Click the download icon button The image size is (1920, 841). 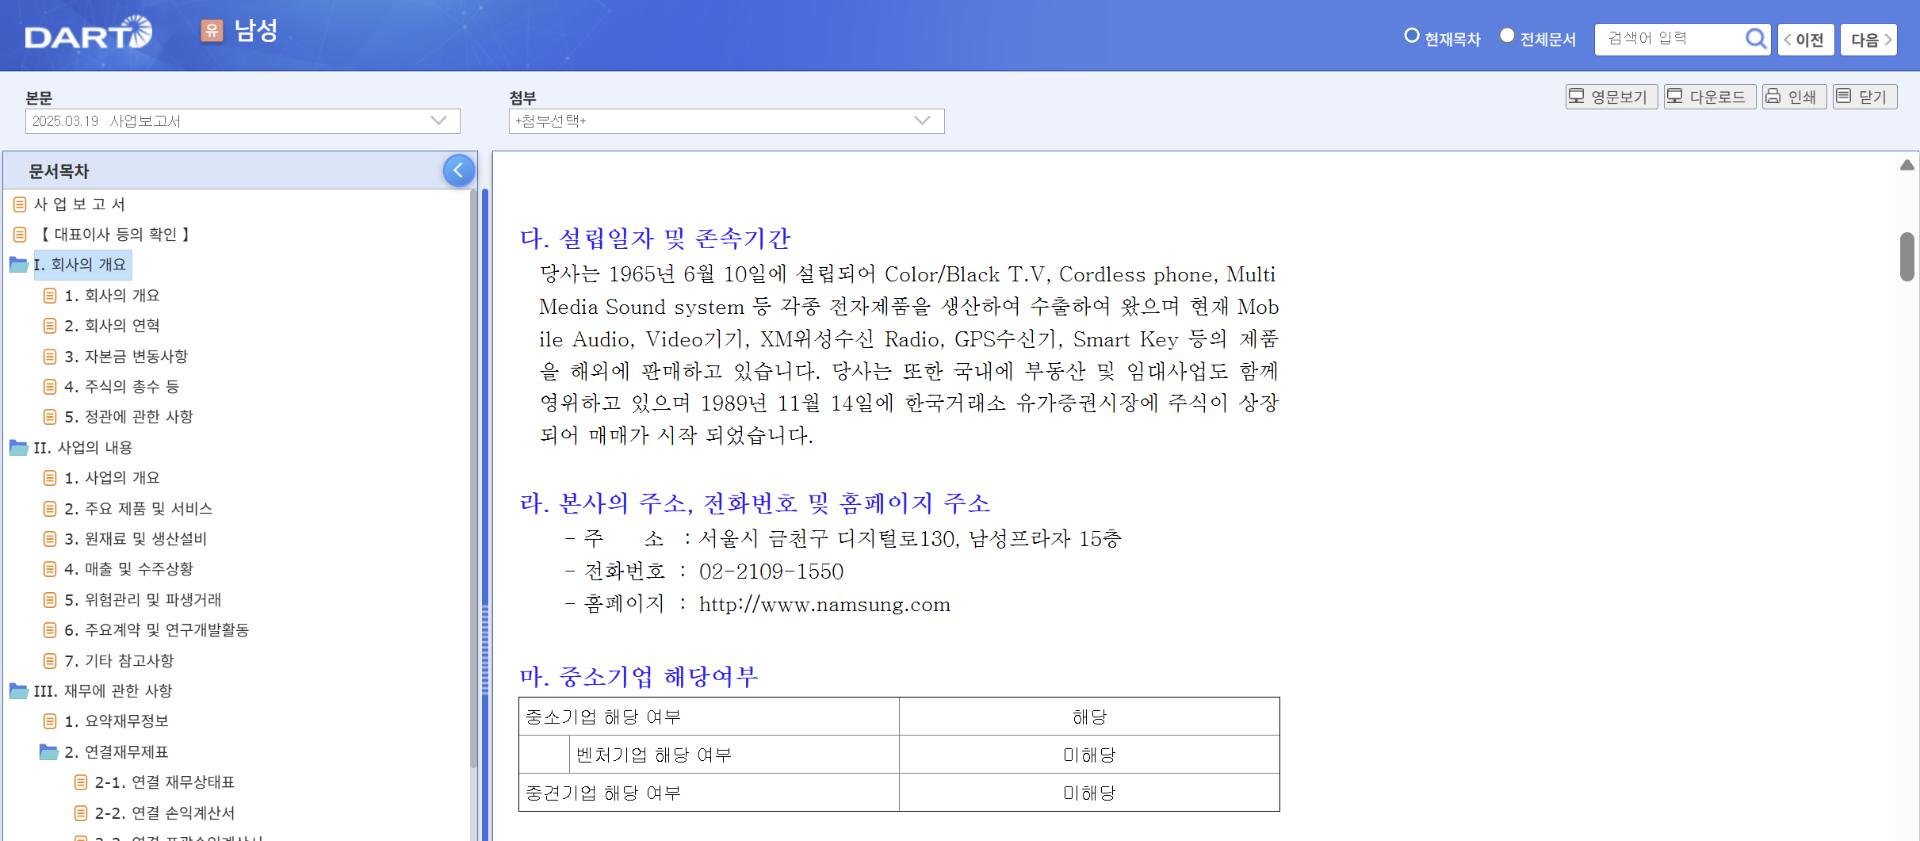(x=1708, y=97)
